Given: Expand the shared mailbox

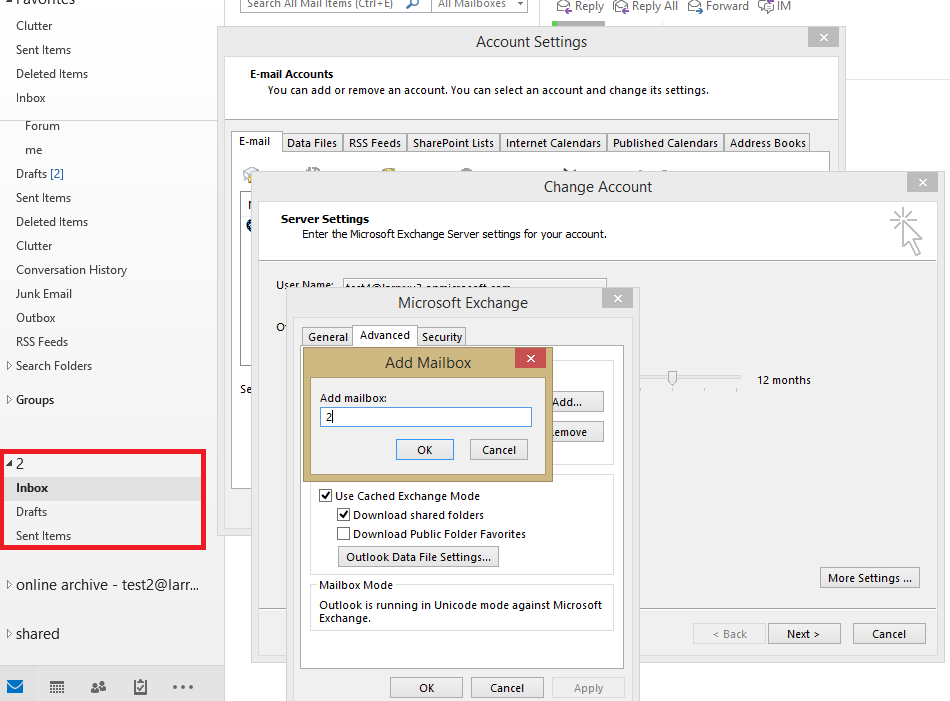Looking at the screenshot, I should pyautogui.click(x=8, y=634).
